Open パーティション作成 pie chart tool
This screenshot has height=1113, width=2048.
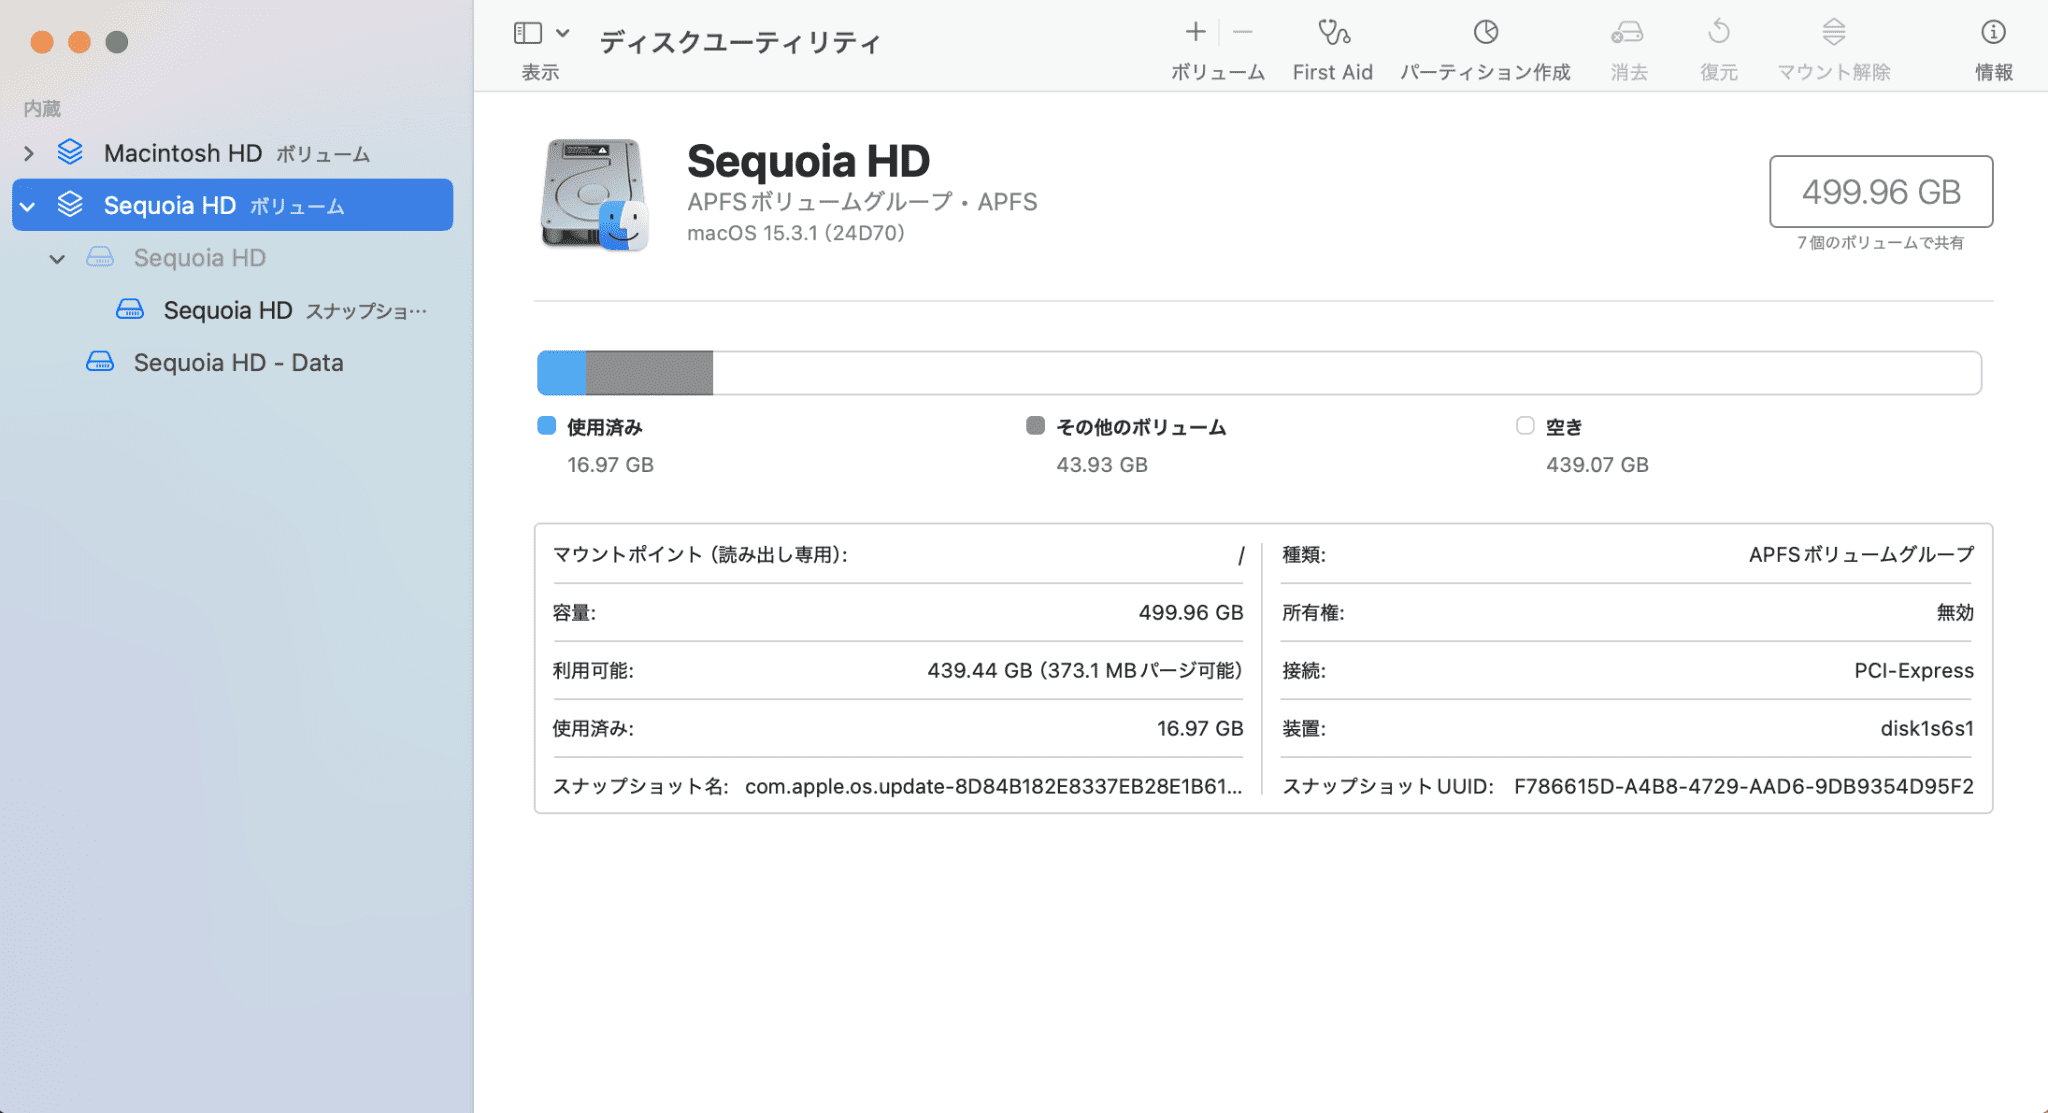[1486, 32]
